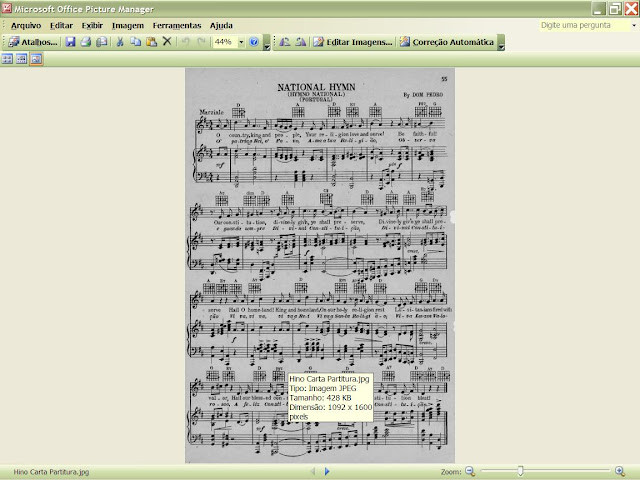Click the zoom slider thumb
The image size is (640, 480).
point(520,471)
